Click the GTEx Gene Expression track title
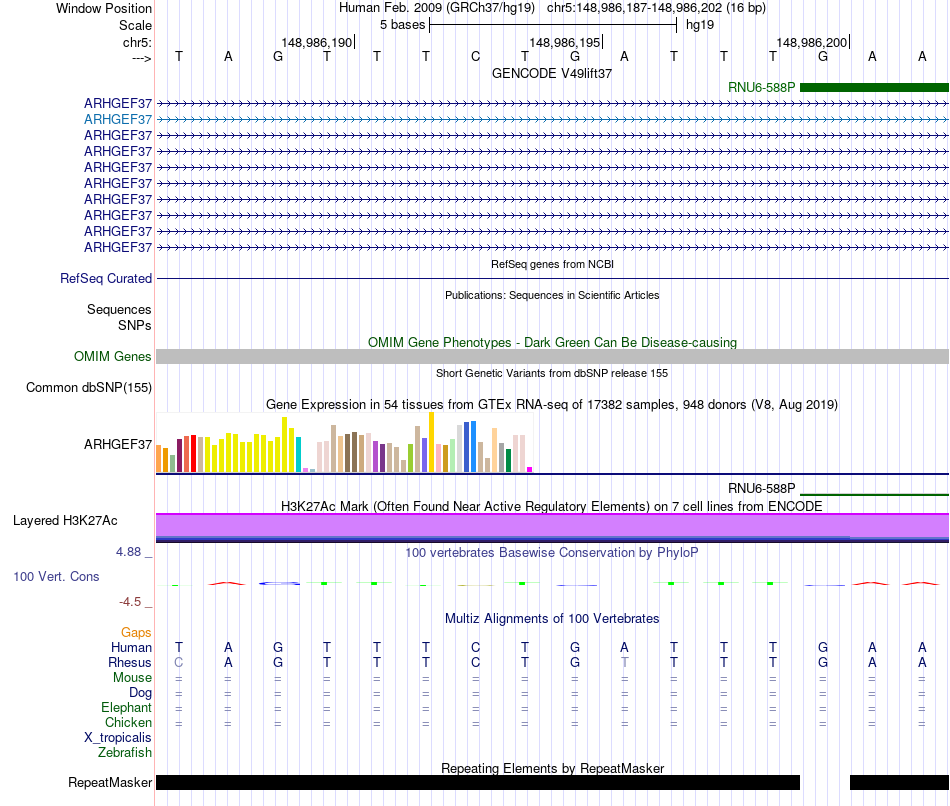Viewport: 950px width, 806px height. click(x=552, y=404)
